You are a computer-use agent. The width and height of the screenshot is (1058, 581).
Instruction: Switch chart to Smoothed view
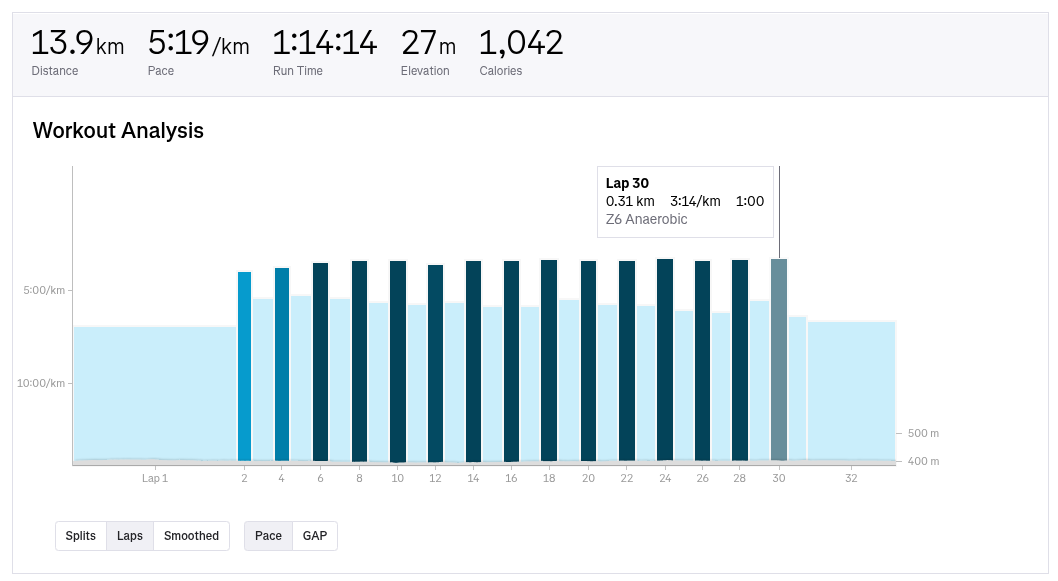192,536
